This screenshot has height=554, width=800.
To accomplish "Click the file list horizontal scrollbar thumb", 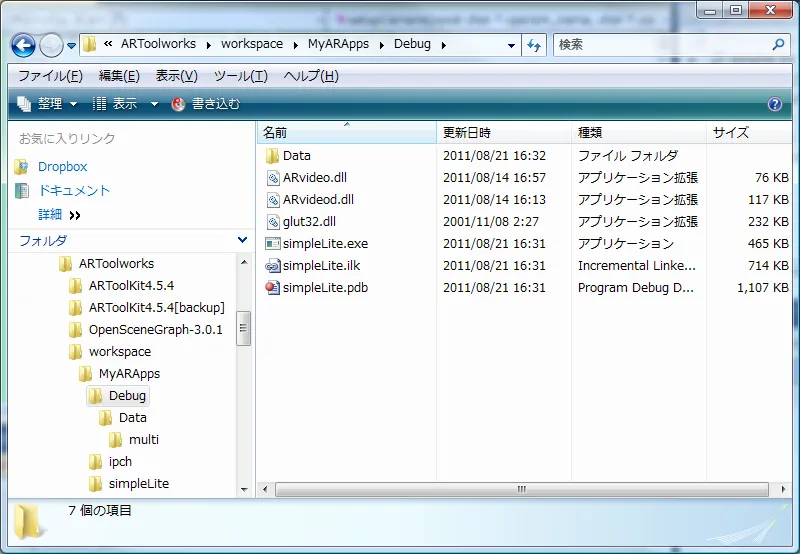I will [521, 489].
